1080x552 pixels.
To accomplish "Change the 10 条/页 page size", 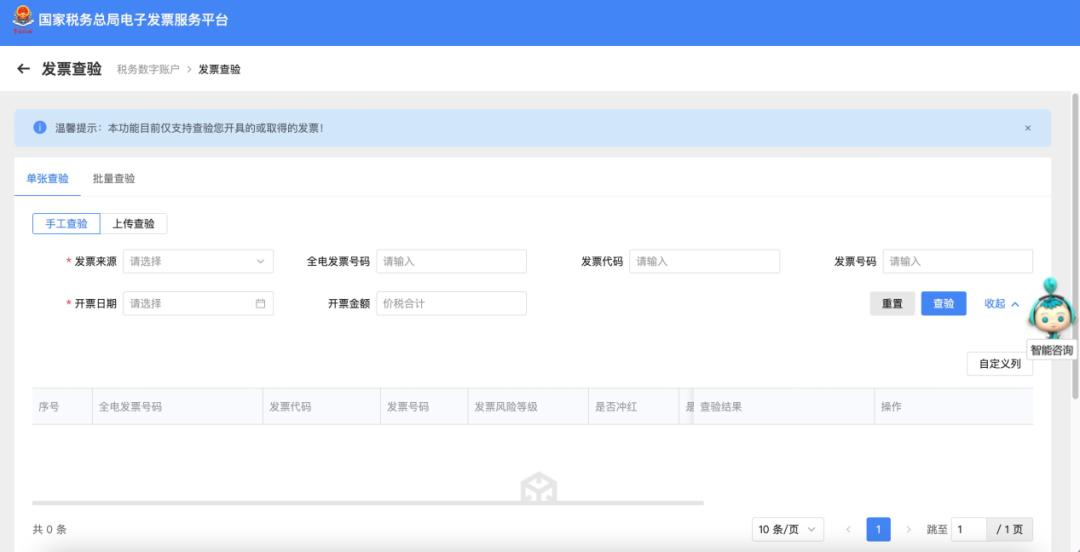I will [x=787, y=529].
